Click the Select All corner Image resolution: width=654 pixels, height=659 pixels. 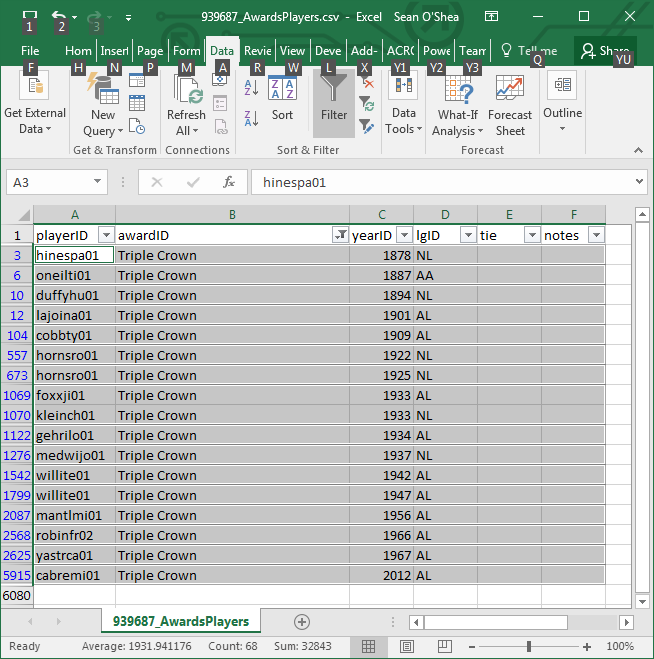click(23, 215)
